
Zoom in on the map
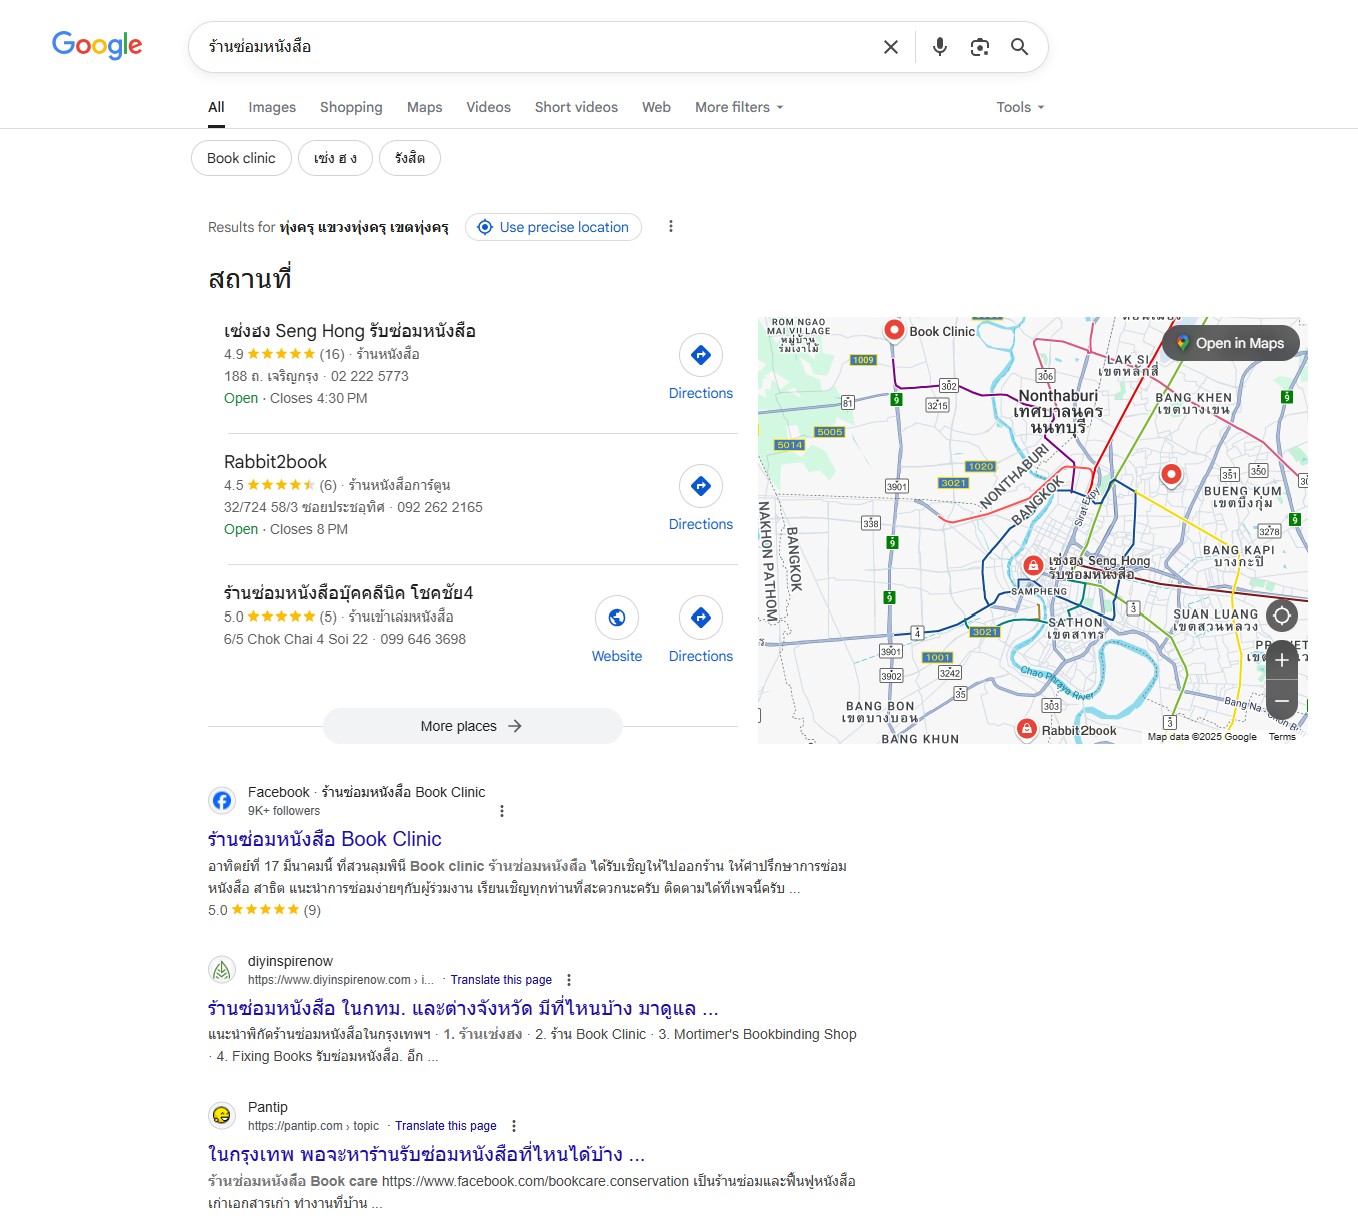1281,660
